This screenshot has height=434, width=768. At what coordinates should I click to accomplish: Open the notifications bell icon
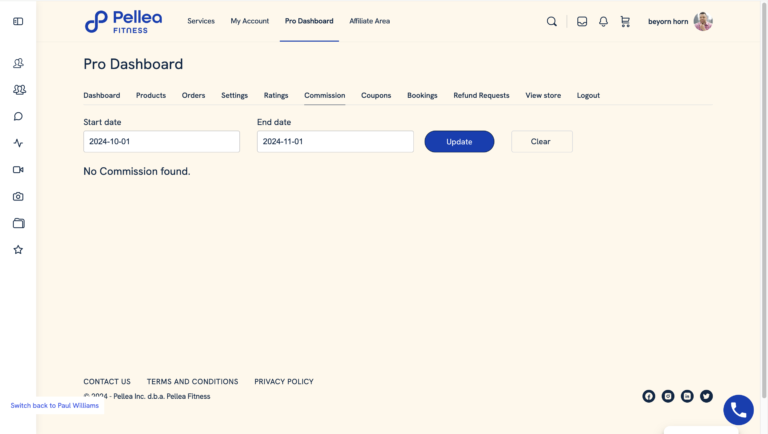[603, 22]
